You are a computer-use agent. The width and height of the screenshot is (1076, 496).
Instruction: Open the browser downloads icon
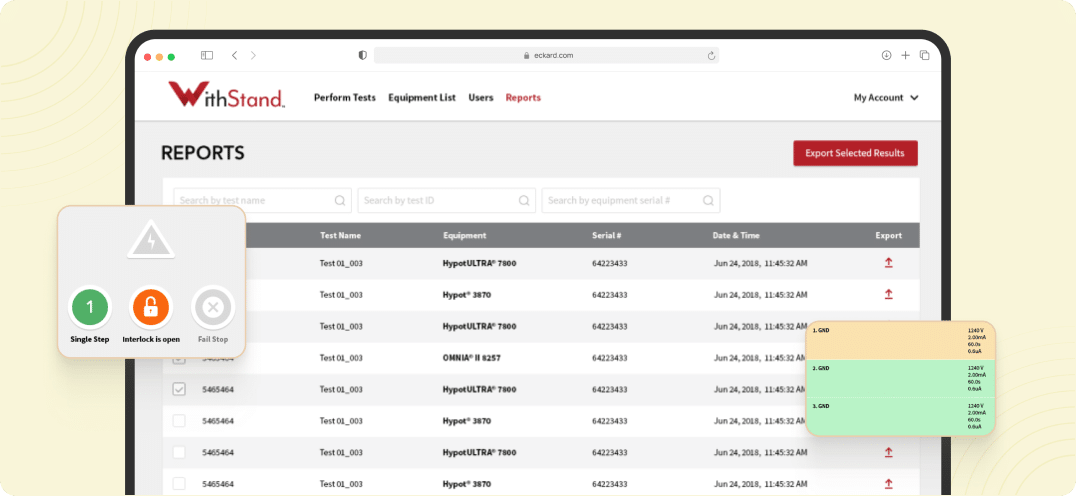(x=886, y=56)
